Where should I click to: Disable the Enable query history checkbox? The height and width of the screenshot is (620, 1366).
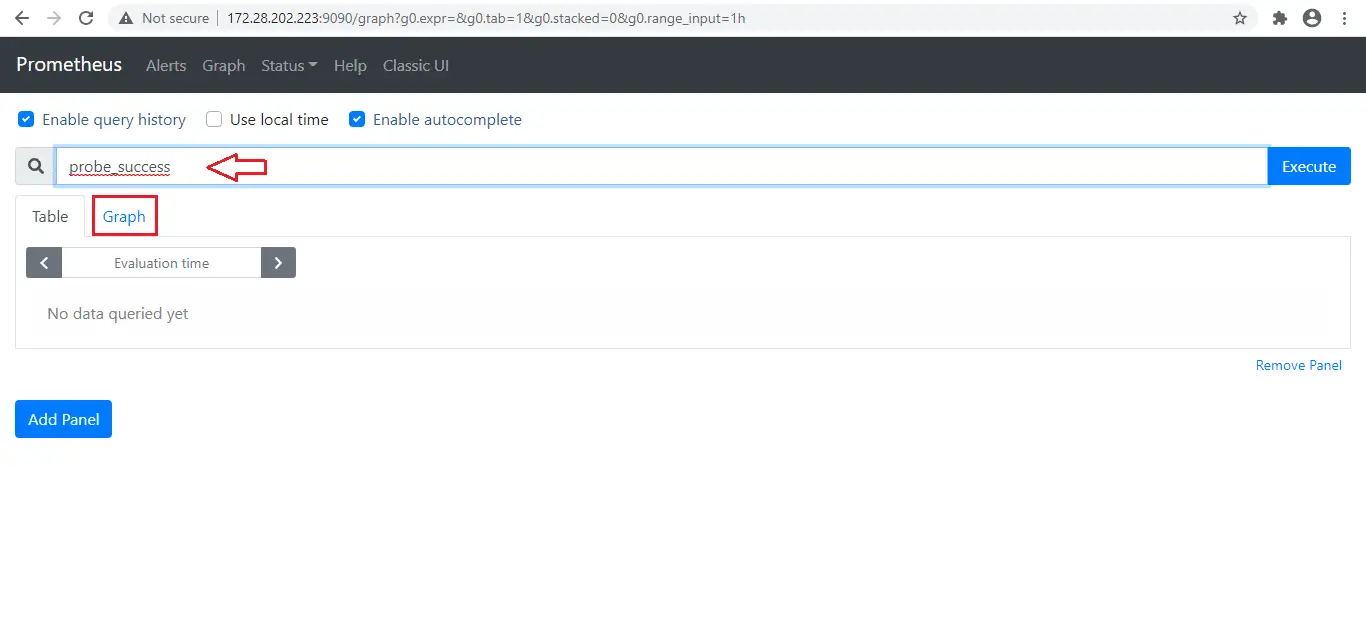tap(26, 119)
